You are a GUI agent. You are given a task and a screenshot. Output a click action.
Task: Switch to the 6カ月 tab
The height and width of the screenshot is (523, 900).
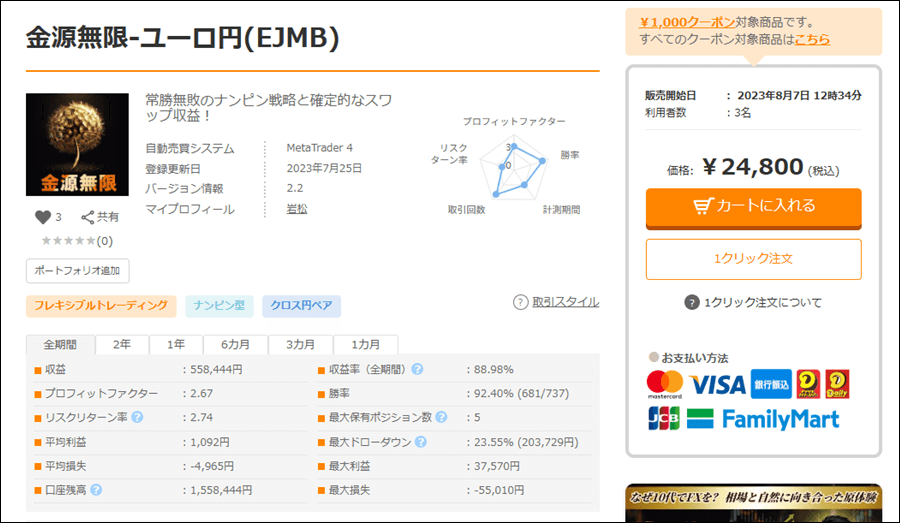(236, 344)
